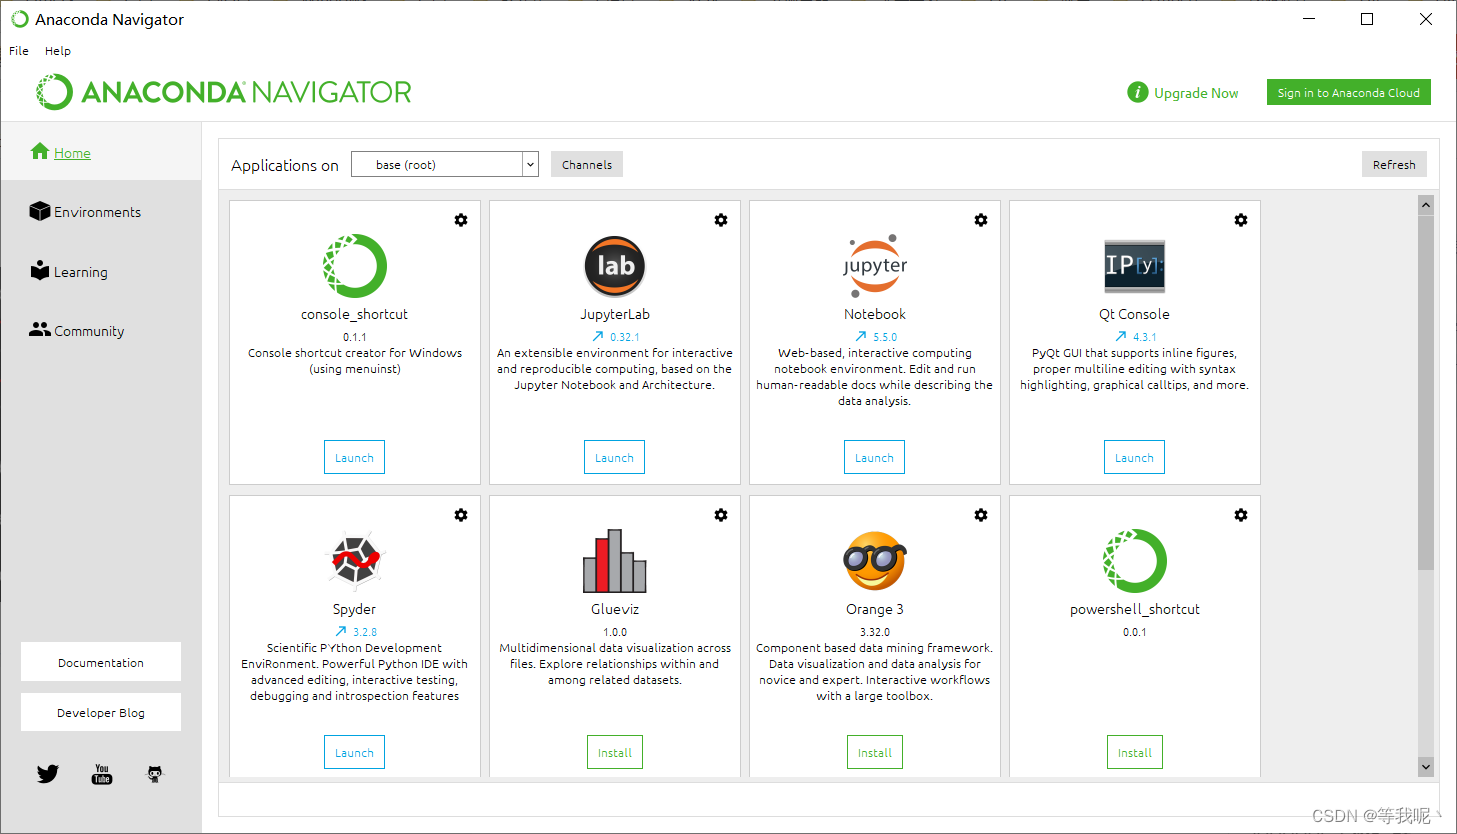1457x834 pixels.
Task: Install Orange 3
Action: tap(875, 752)
